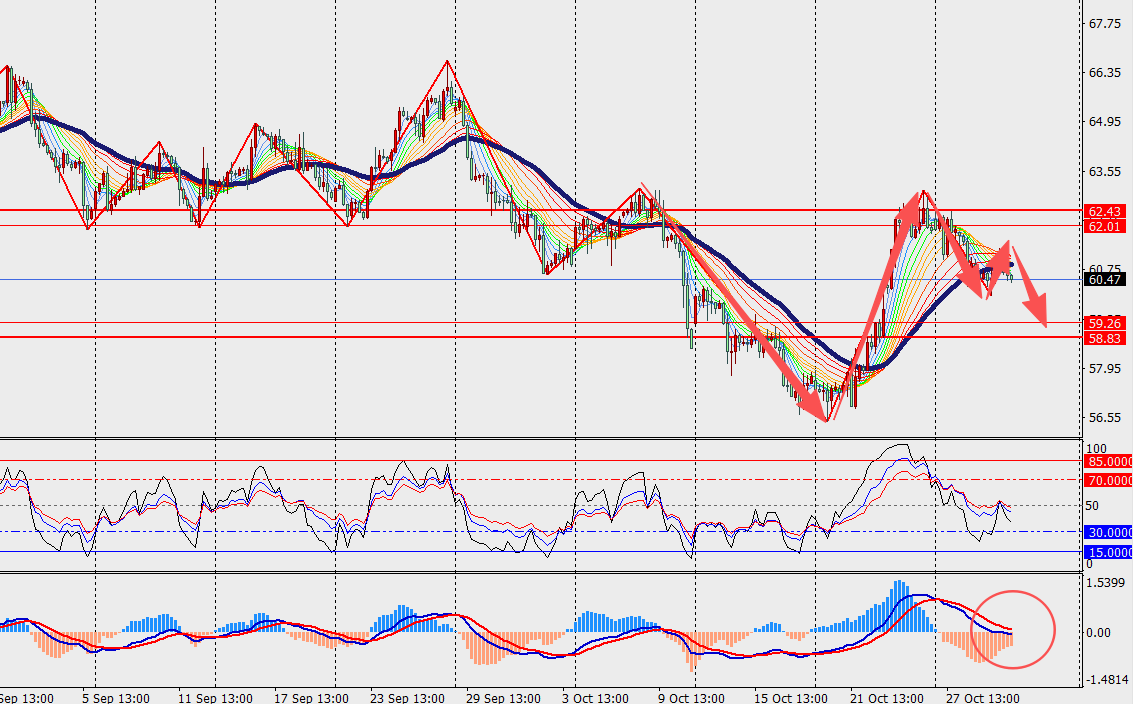This screenshot has width=1134, height=704.
Task: Click the red circle on the MACD panel
Action: 1013,629
